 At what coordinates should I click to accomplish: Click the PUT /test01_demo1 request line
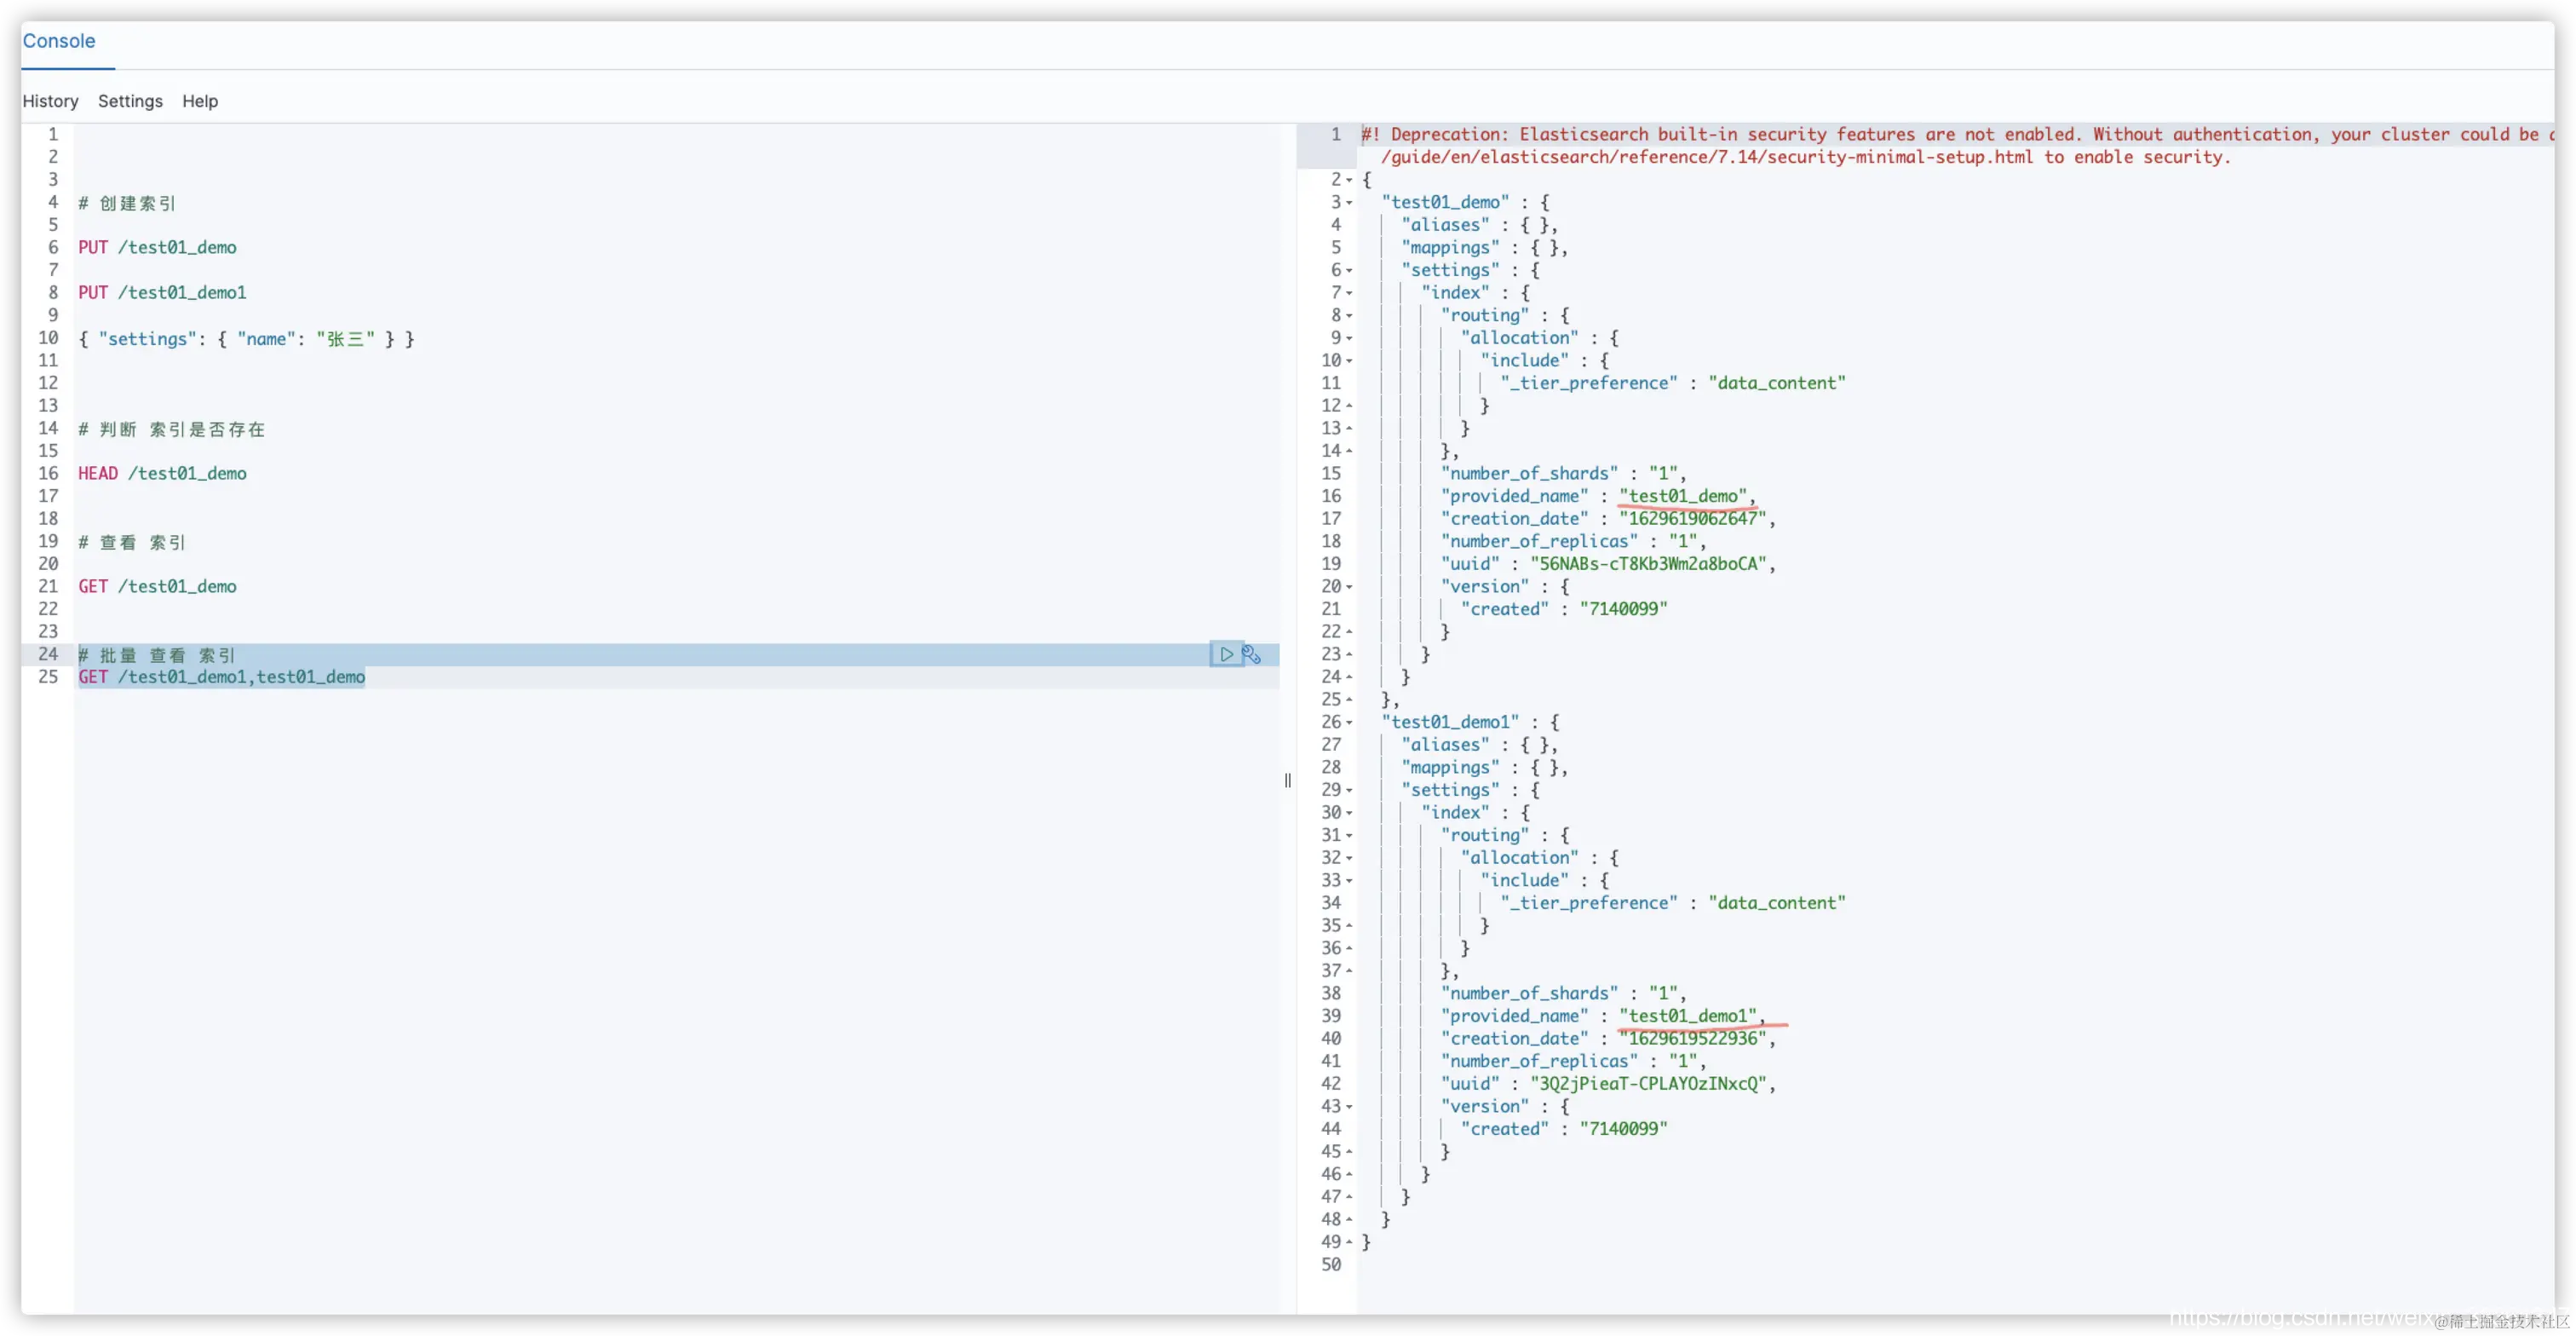tap(163, 293)
